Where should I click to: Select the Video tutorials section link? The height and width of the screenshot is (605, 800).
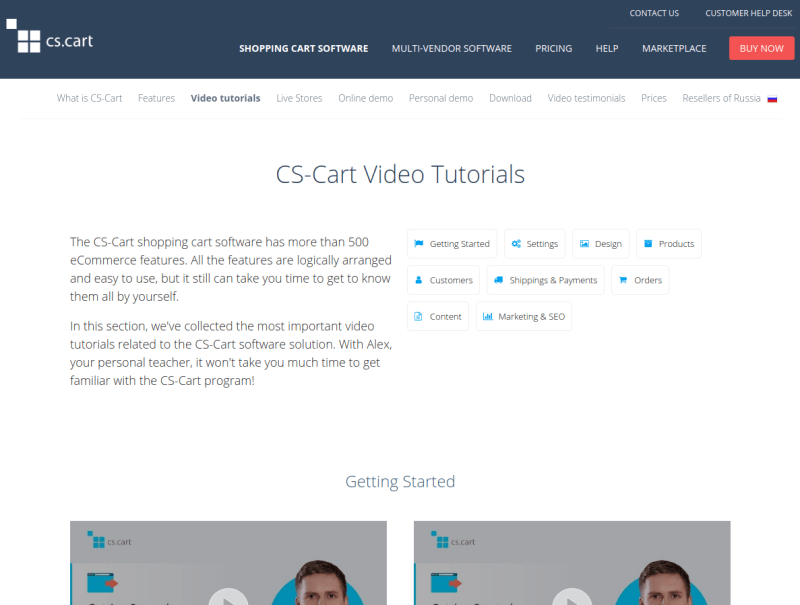(225, 98)
